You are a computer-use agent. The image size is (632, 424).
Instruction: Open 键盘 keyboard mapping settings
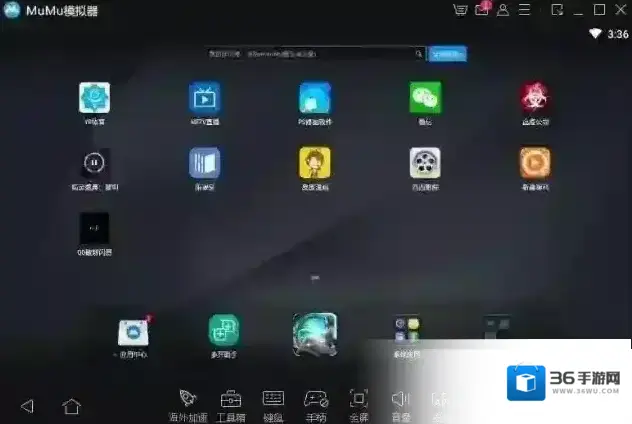click(273, 405)
